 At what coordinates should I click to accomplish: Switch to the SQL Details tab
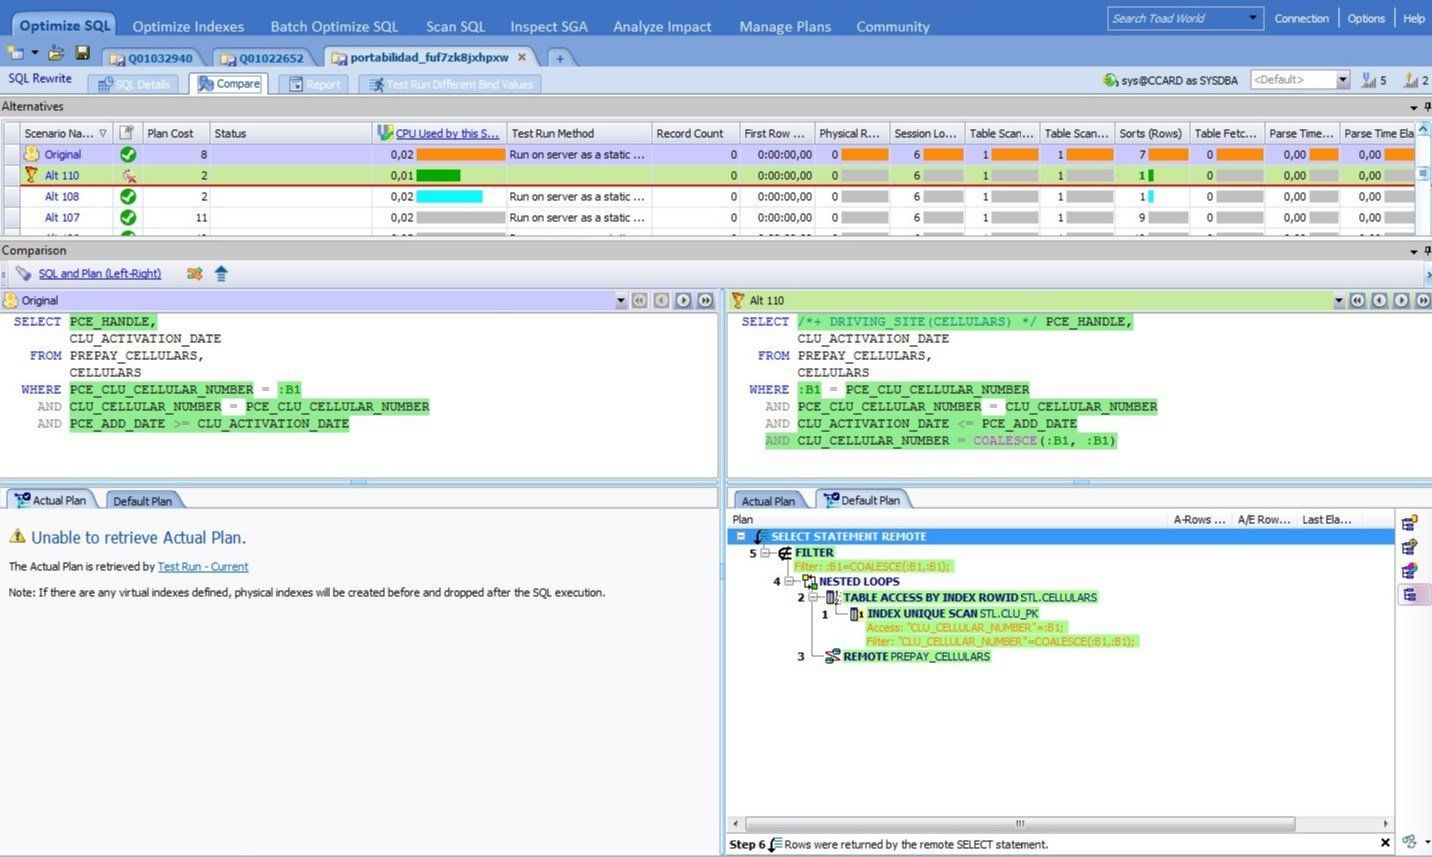click(x=134, y=84)
